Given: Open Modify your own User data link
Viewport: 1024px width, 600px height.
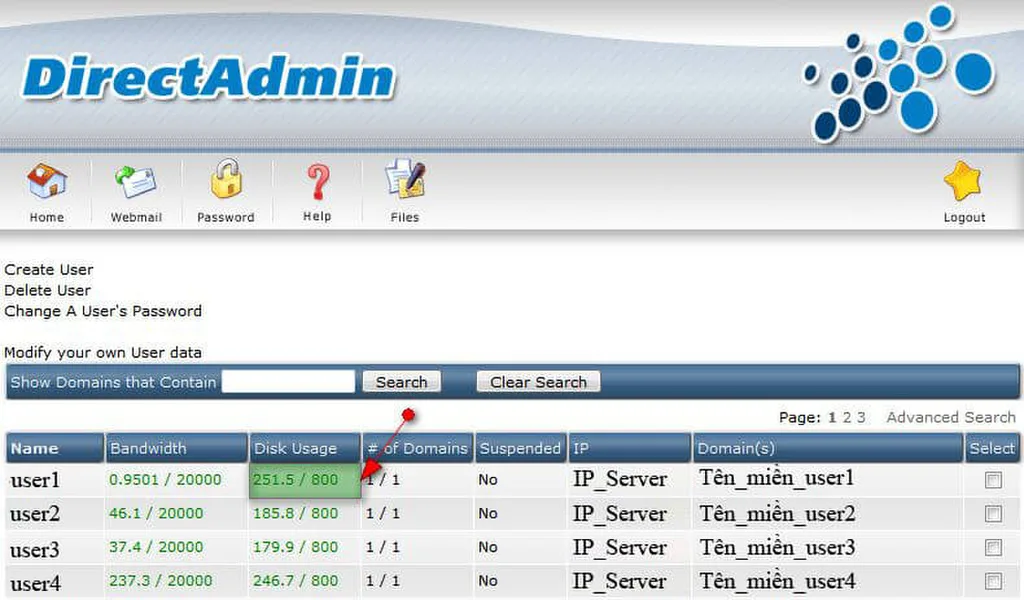Looking at the screenshot, I should [x=103, y=353].
